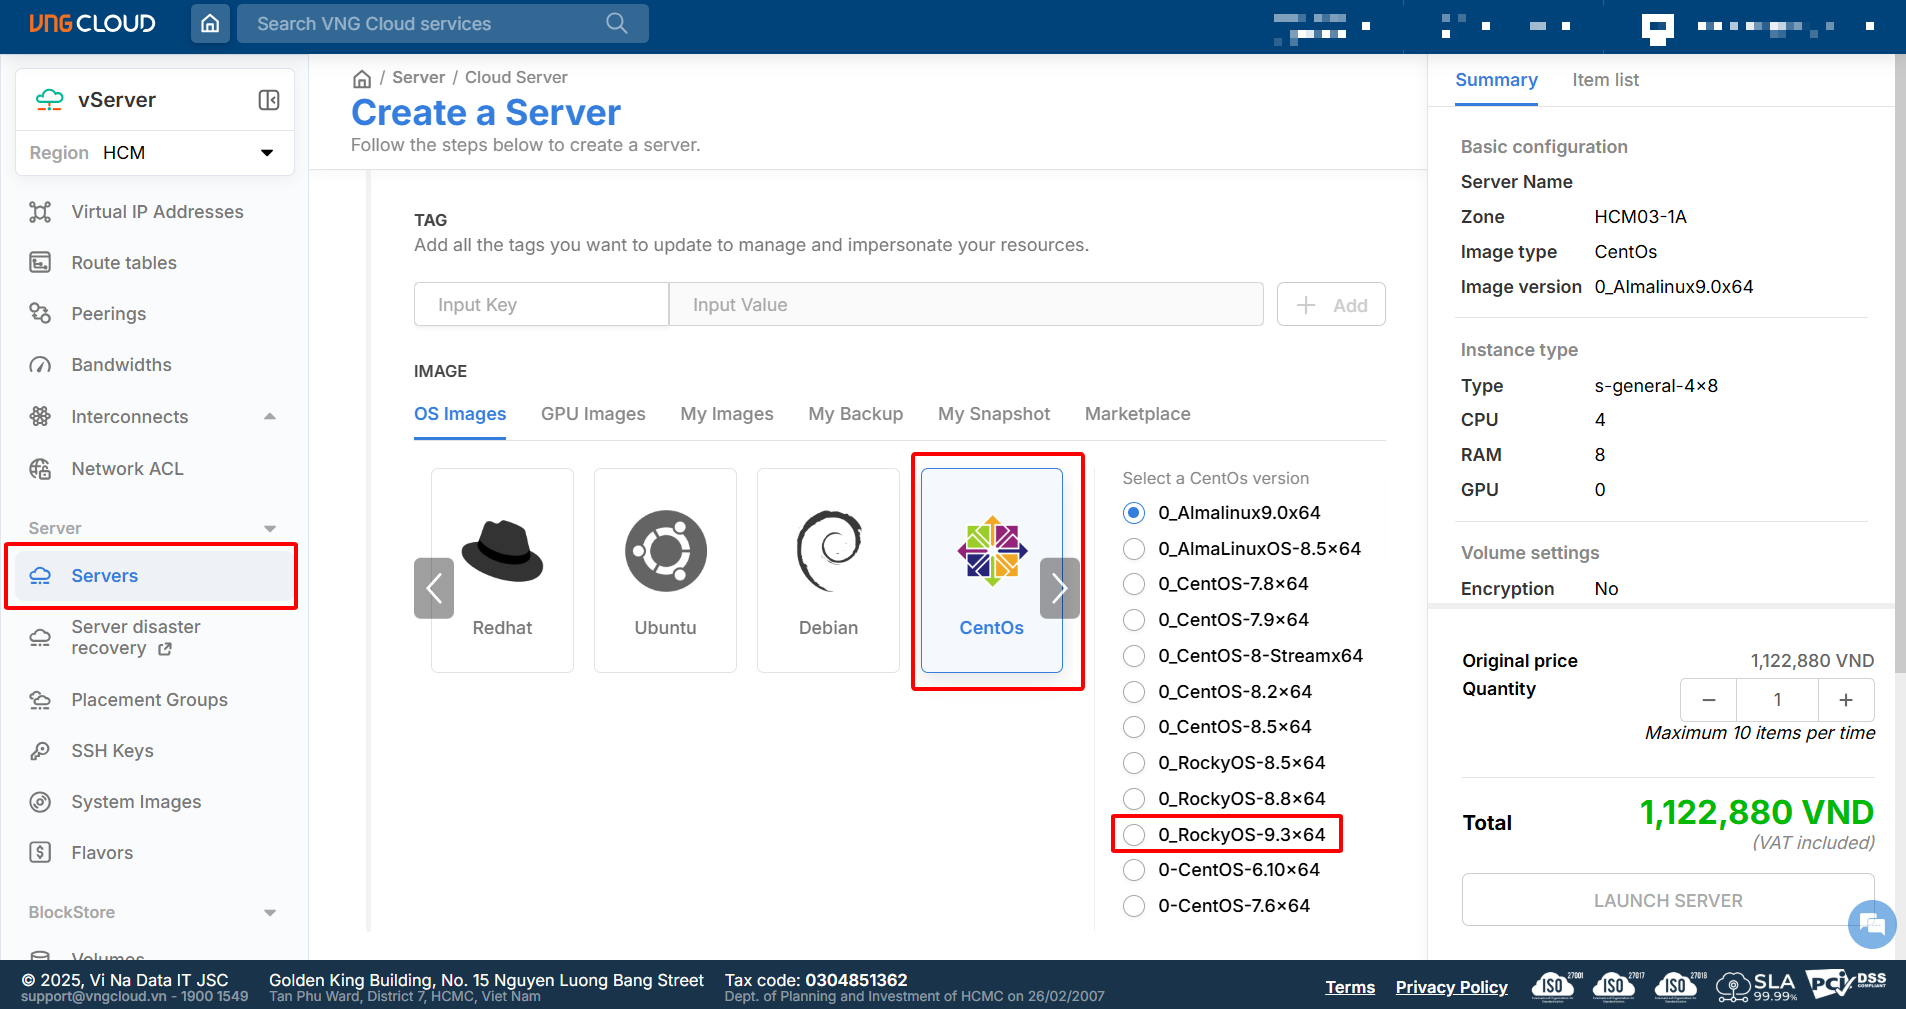Click the search magnifier icon
1906x1009 pixels.
(x=617, y=23)
